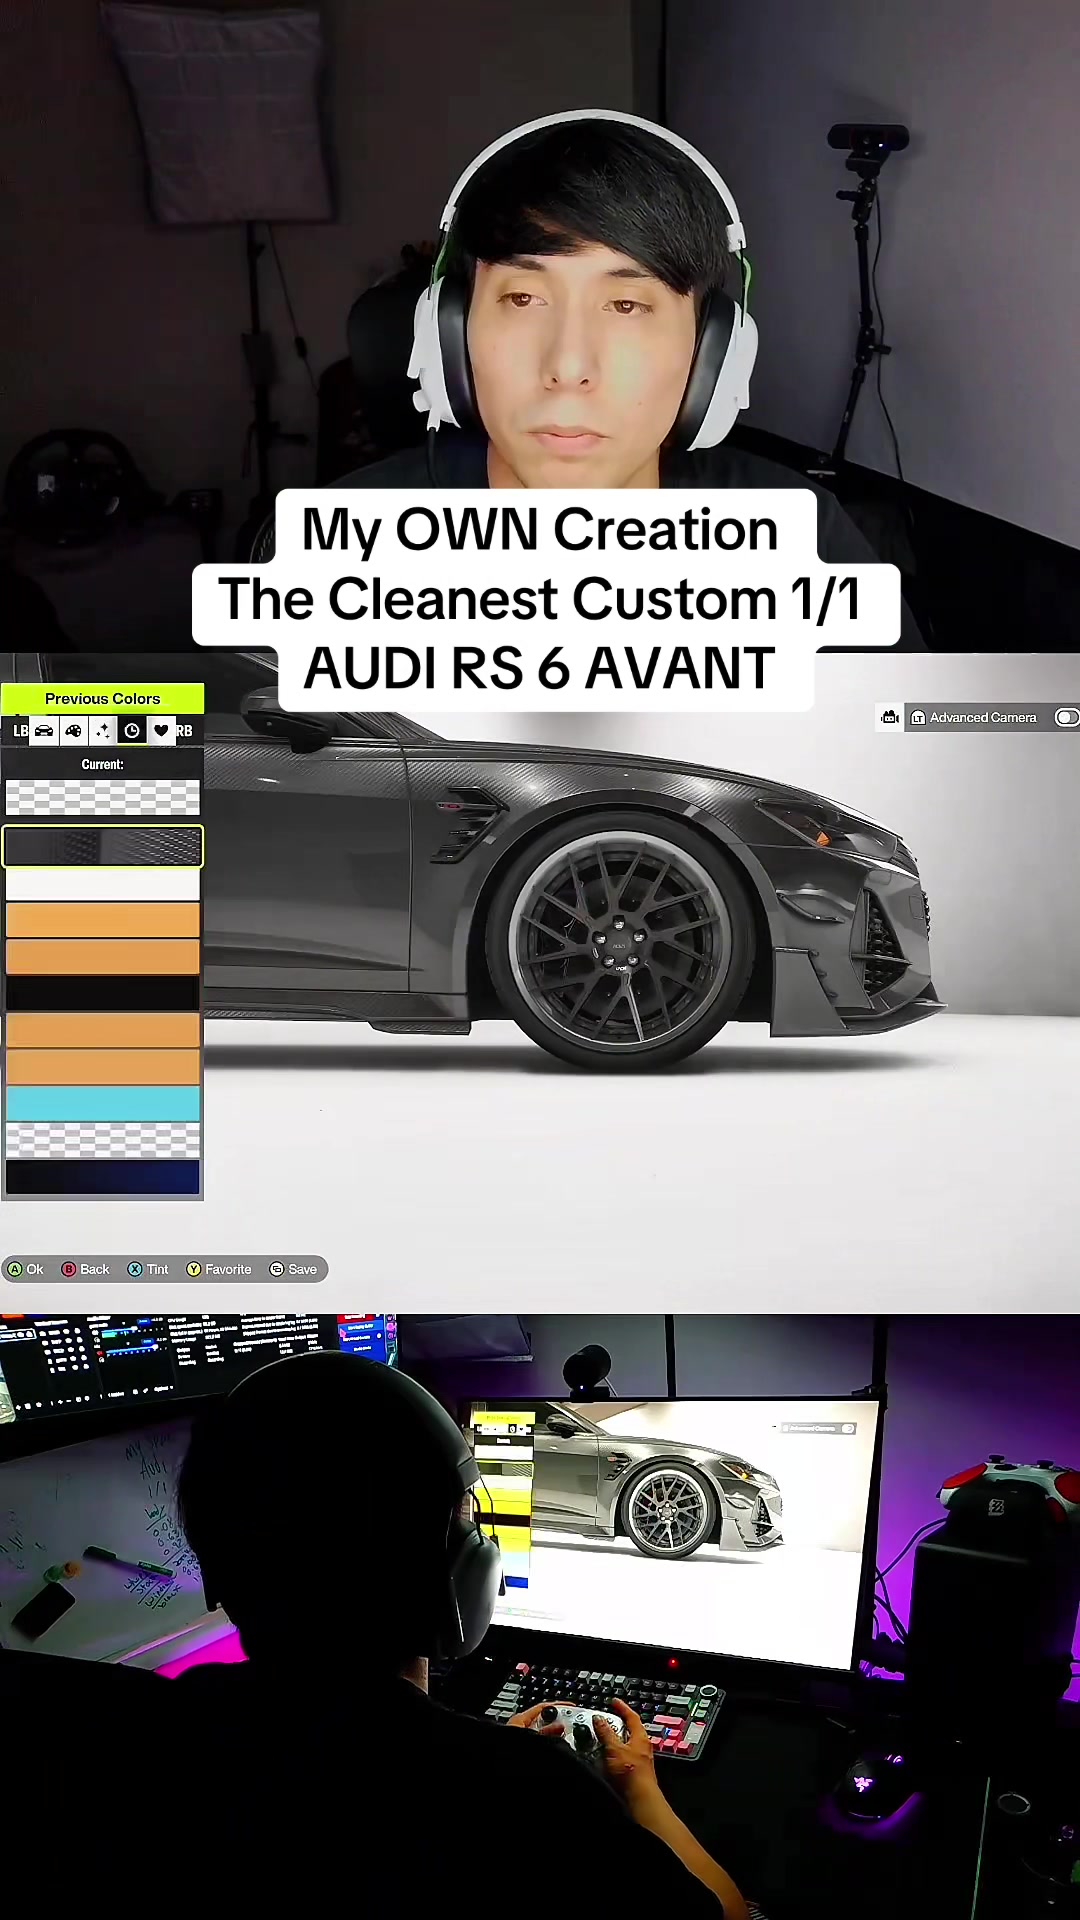1080x1920 pixels.
Task: Mark color with Y Favorite button
Action: (x=219, y=1269)
